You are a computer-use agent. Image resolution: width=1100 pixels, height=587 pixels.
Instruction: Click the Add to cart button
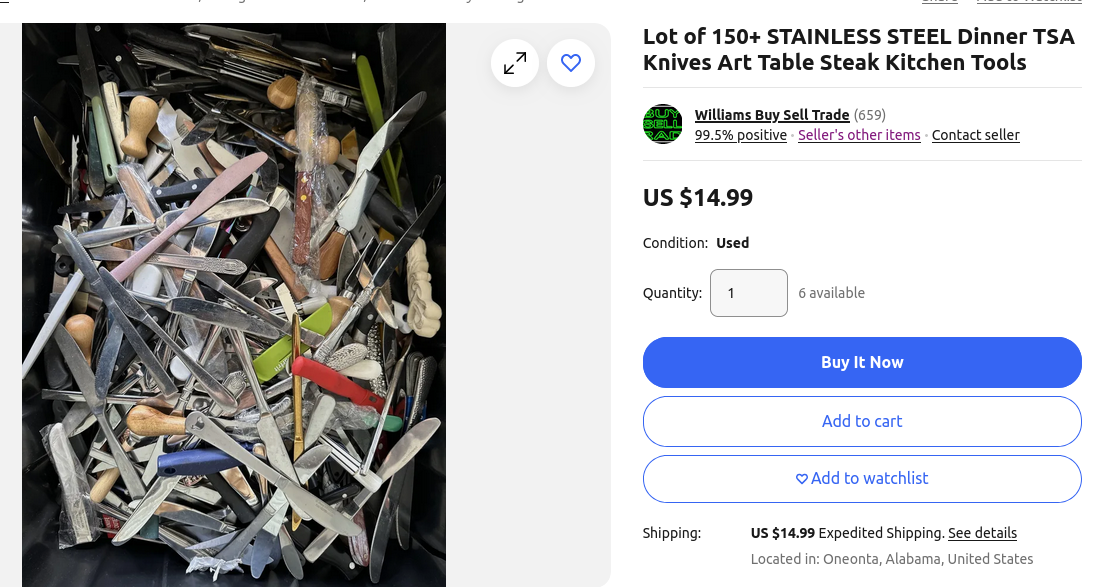click(x=862, y=421)
